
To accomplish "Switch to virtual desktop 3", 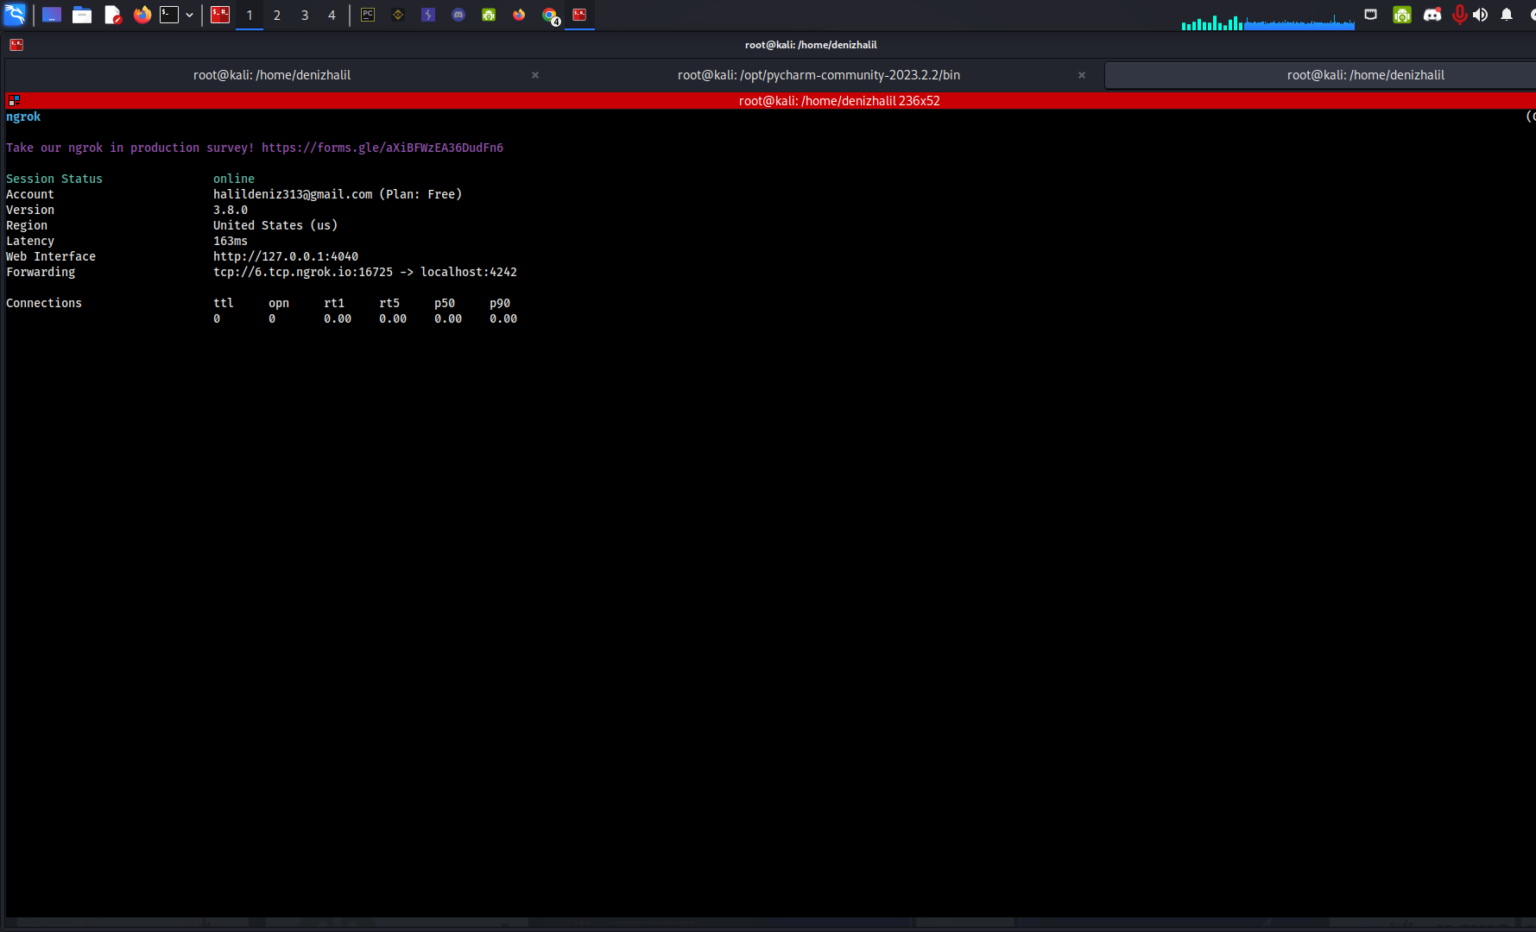I will (x=303, y=15).
